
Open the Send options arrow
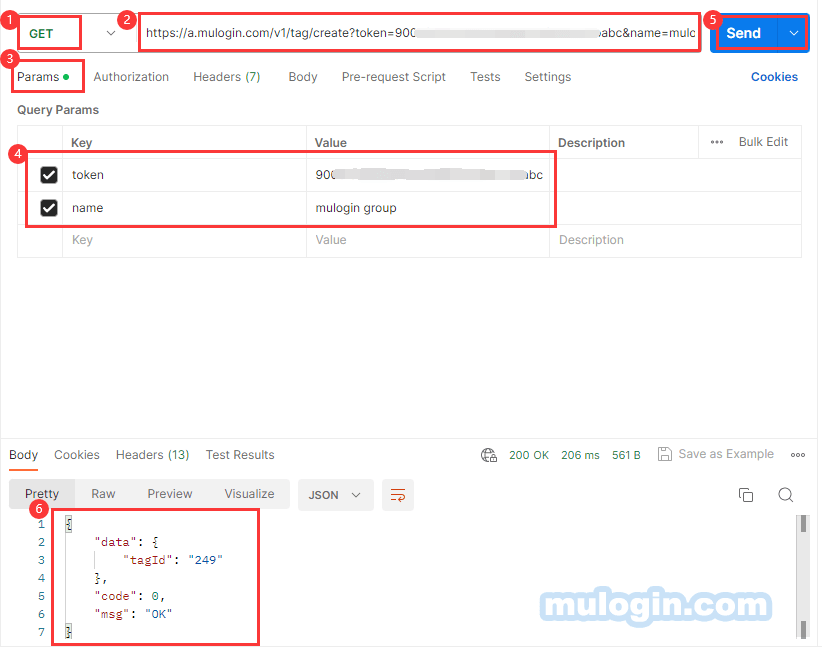794,33
